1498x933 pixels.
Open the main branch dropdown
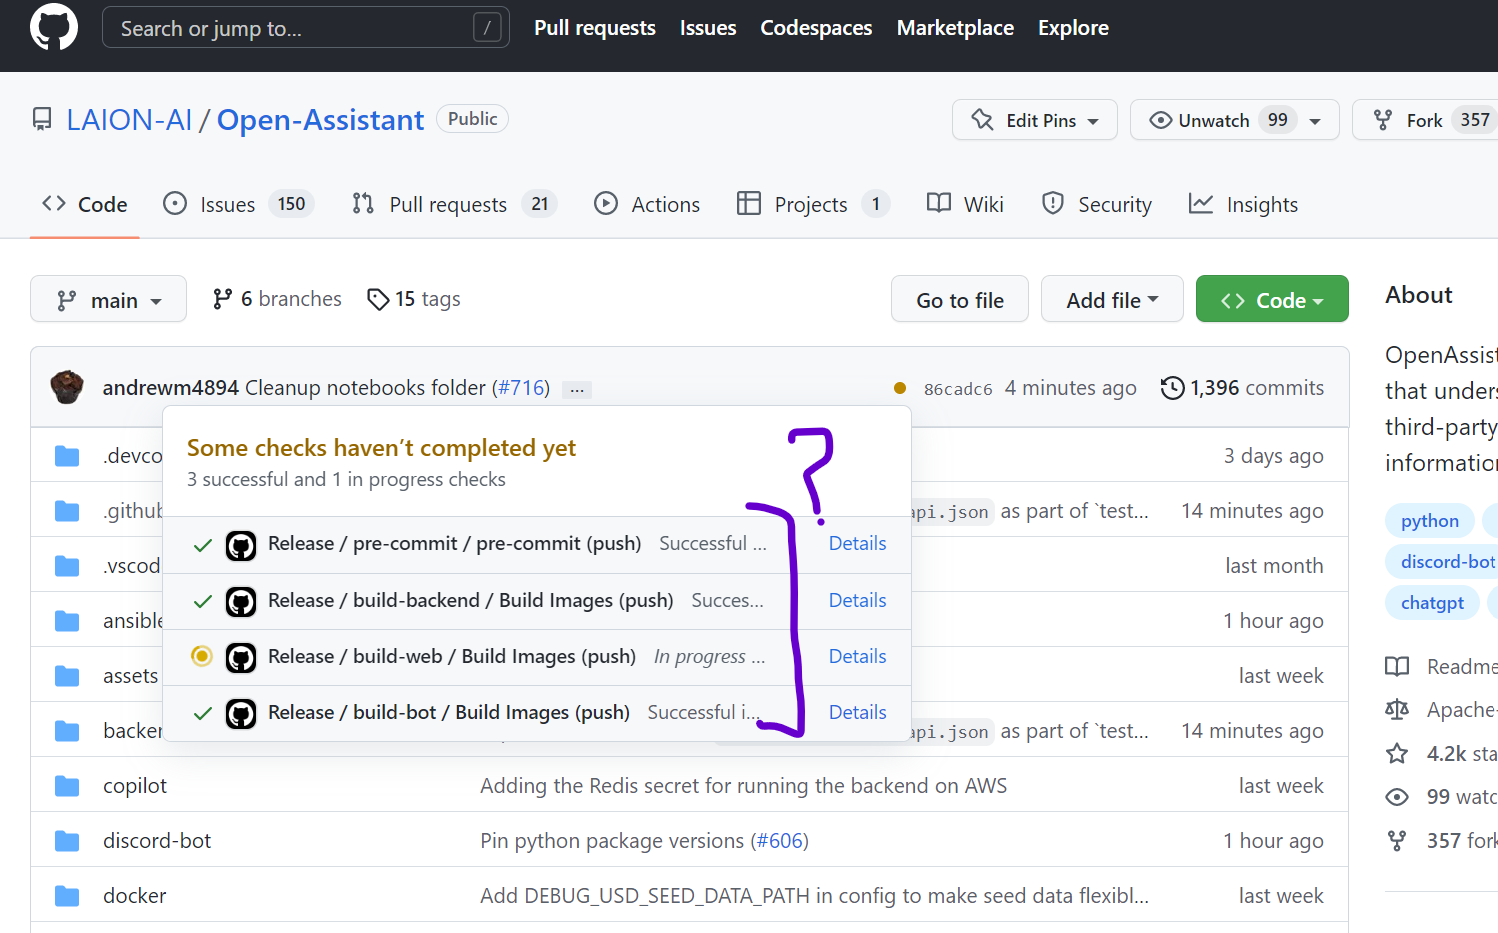pos(108,298)
